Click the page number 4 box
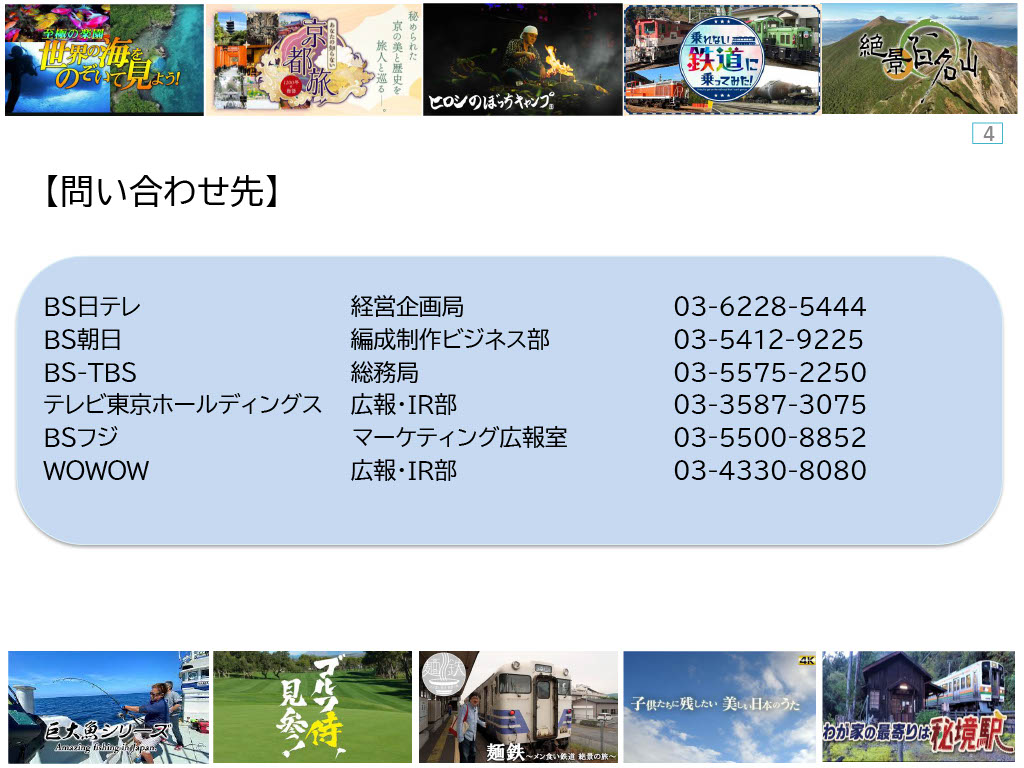 987,134
